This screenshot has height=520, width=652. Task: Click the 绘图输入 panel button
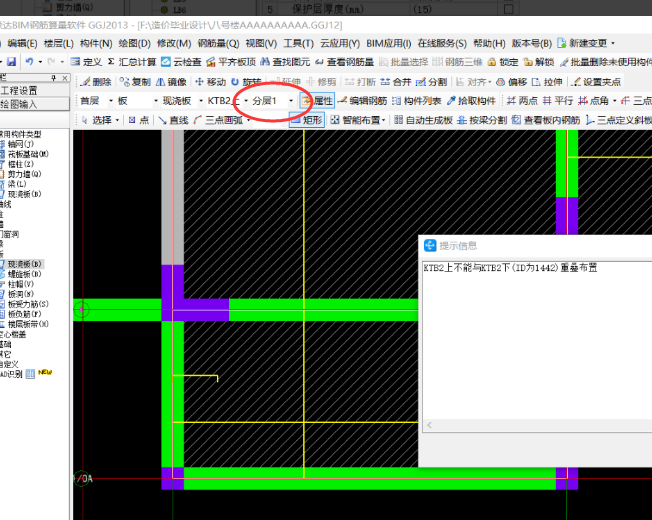(35, 104)
